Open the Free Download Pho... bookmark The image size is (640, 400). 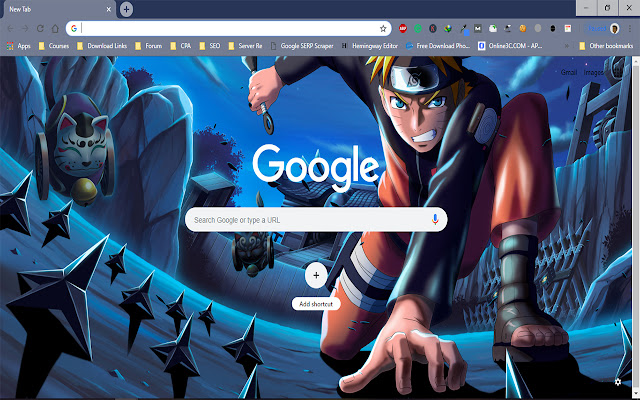click(438, 46)
